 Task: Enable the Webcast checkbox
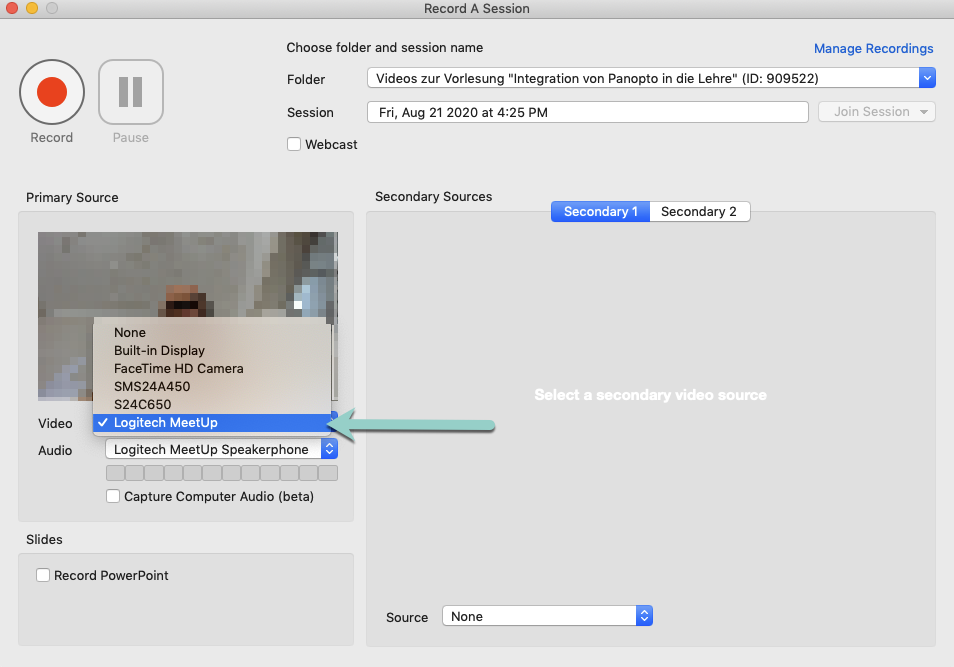click(294, 144)
